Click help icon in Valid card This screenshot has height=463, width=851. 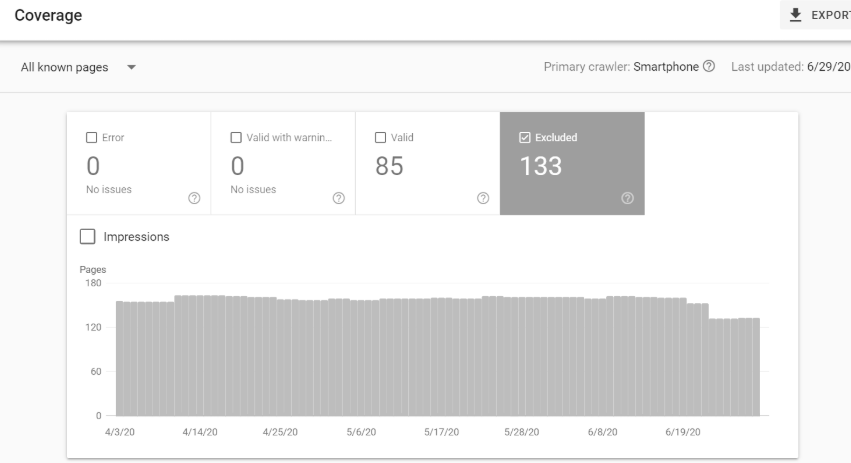483,199
